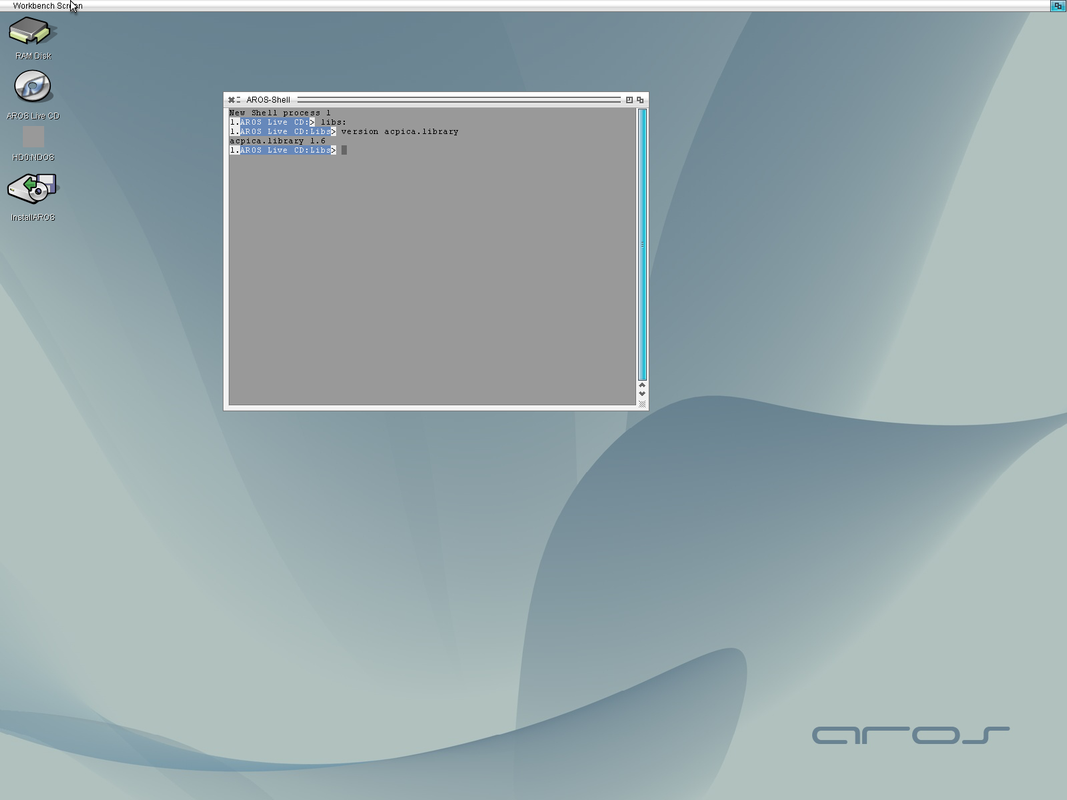Click the AROS-Shell window depth gadget

640,100
